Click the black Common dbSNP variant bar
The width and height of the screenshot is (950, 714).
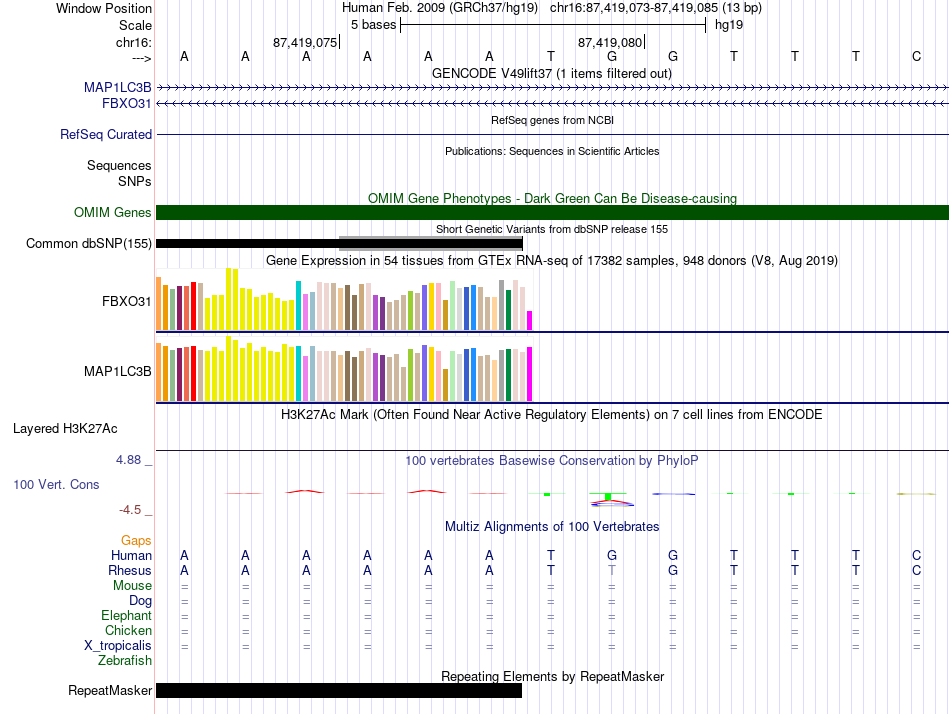339,244
